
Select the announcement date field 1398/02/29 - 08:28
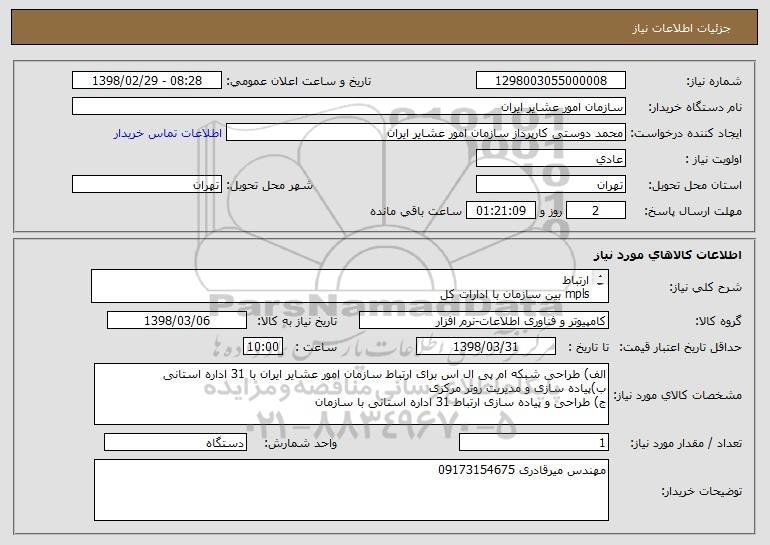coord(147,80)
